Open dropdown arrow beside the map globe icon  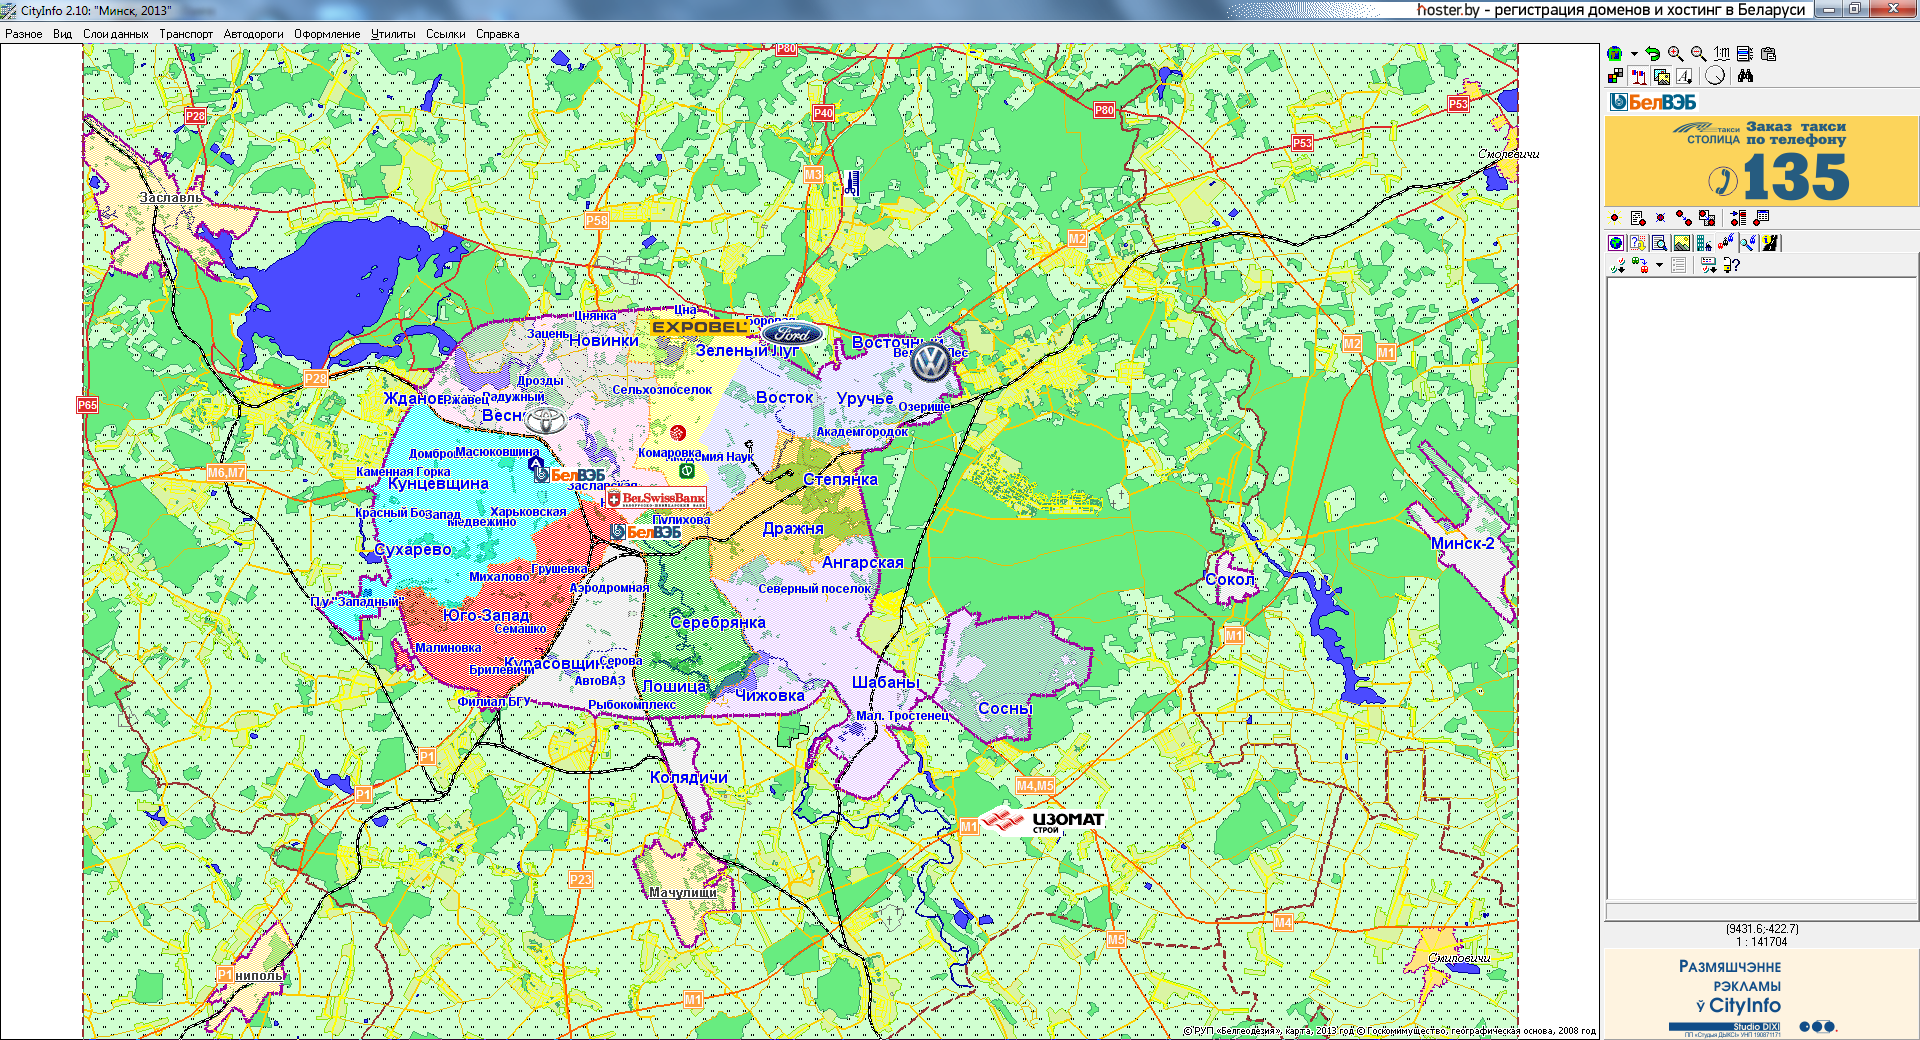[1634, 54]
